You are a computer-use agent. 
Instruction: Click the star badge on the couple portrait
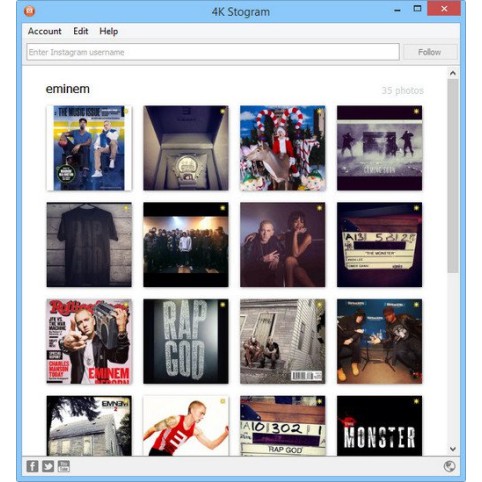(319, 208)
